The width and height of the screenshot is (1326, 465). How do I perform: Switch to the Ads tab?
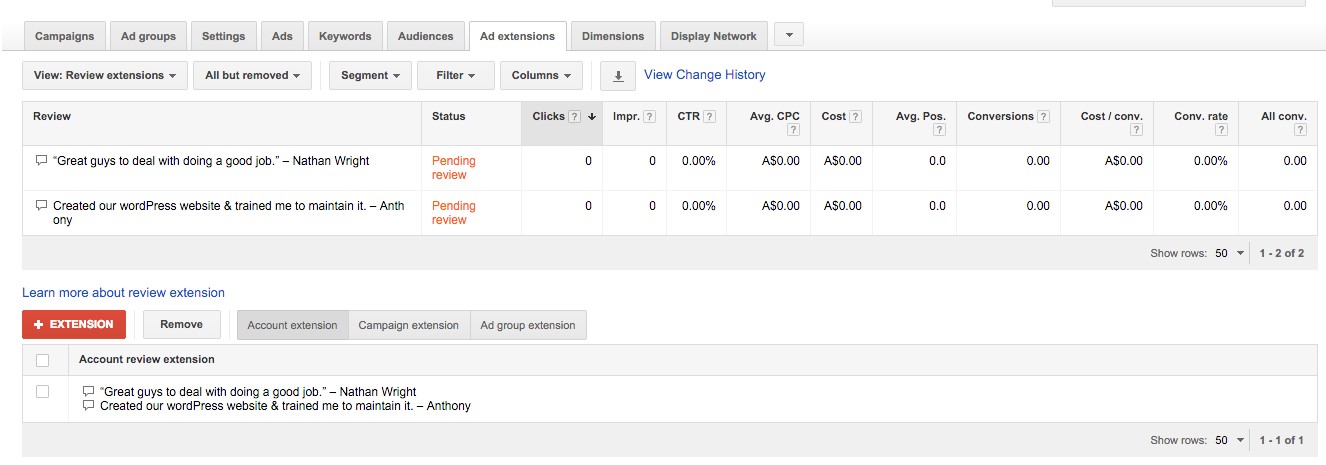pyautogui.click(x=282, y=36)
